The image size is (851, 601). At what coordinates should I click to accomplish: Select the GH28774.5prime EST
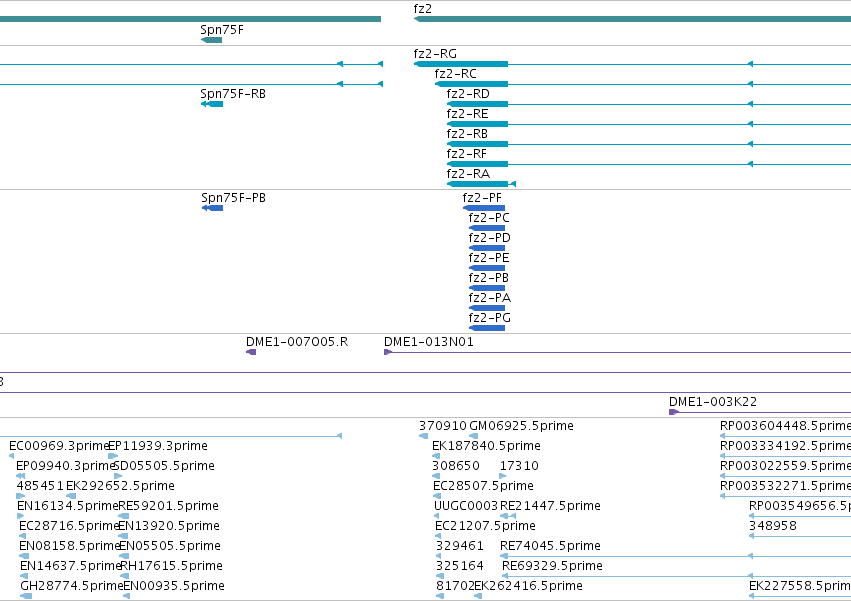pos(26,596)
